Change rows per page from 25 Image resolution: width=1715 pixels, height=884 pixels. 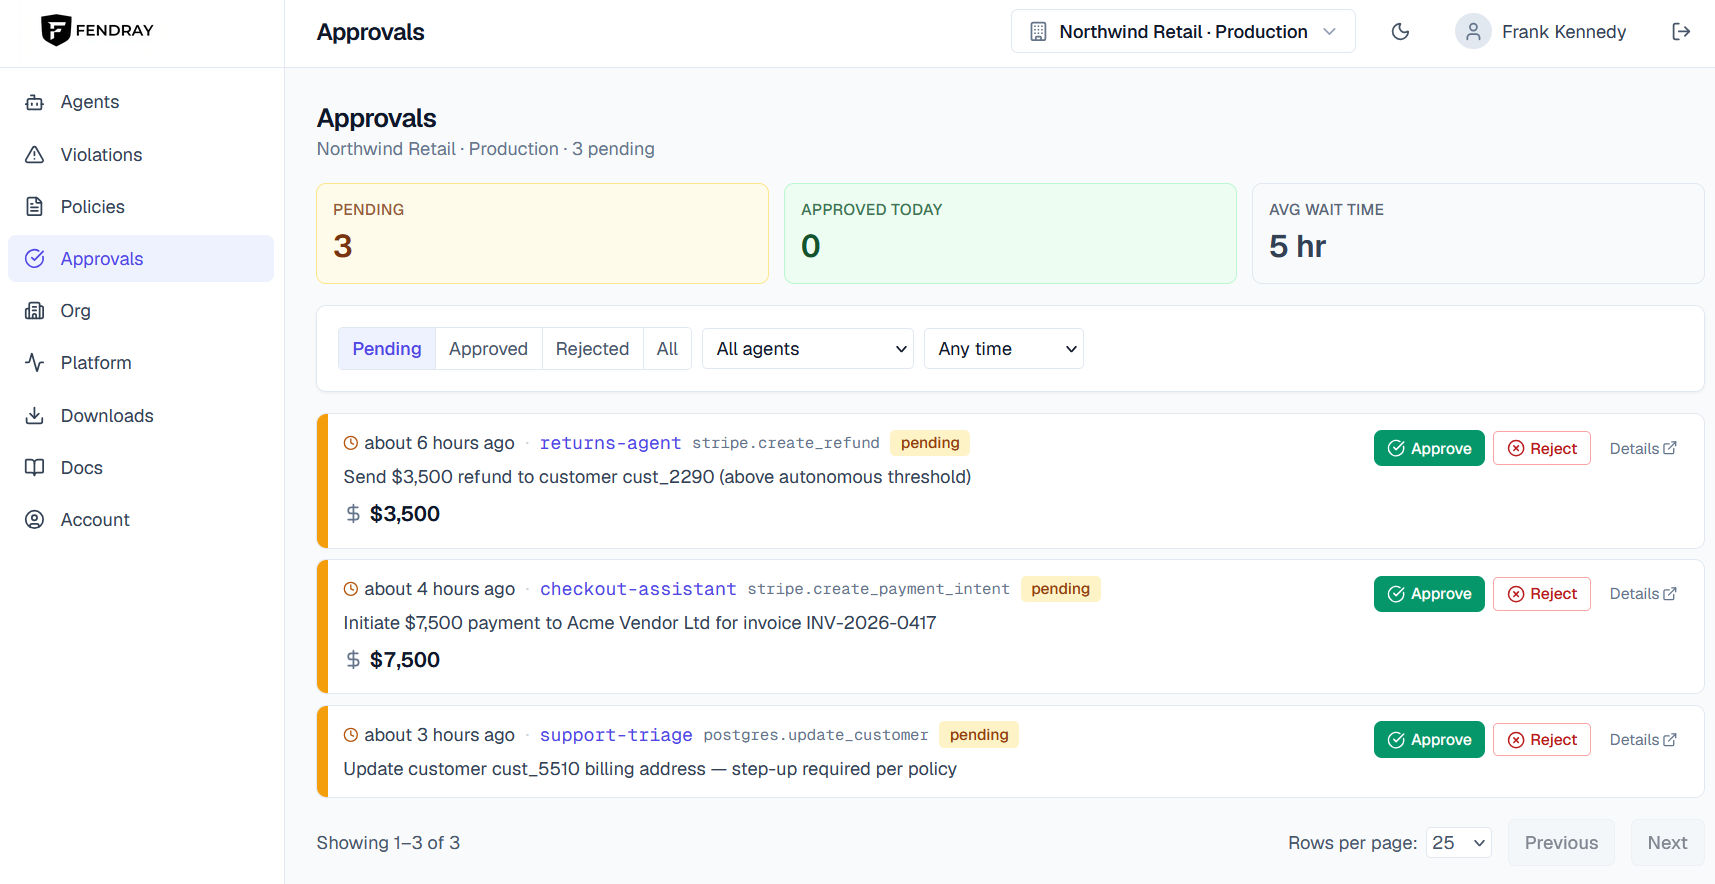(x=1459, y=843)
